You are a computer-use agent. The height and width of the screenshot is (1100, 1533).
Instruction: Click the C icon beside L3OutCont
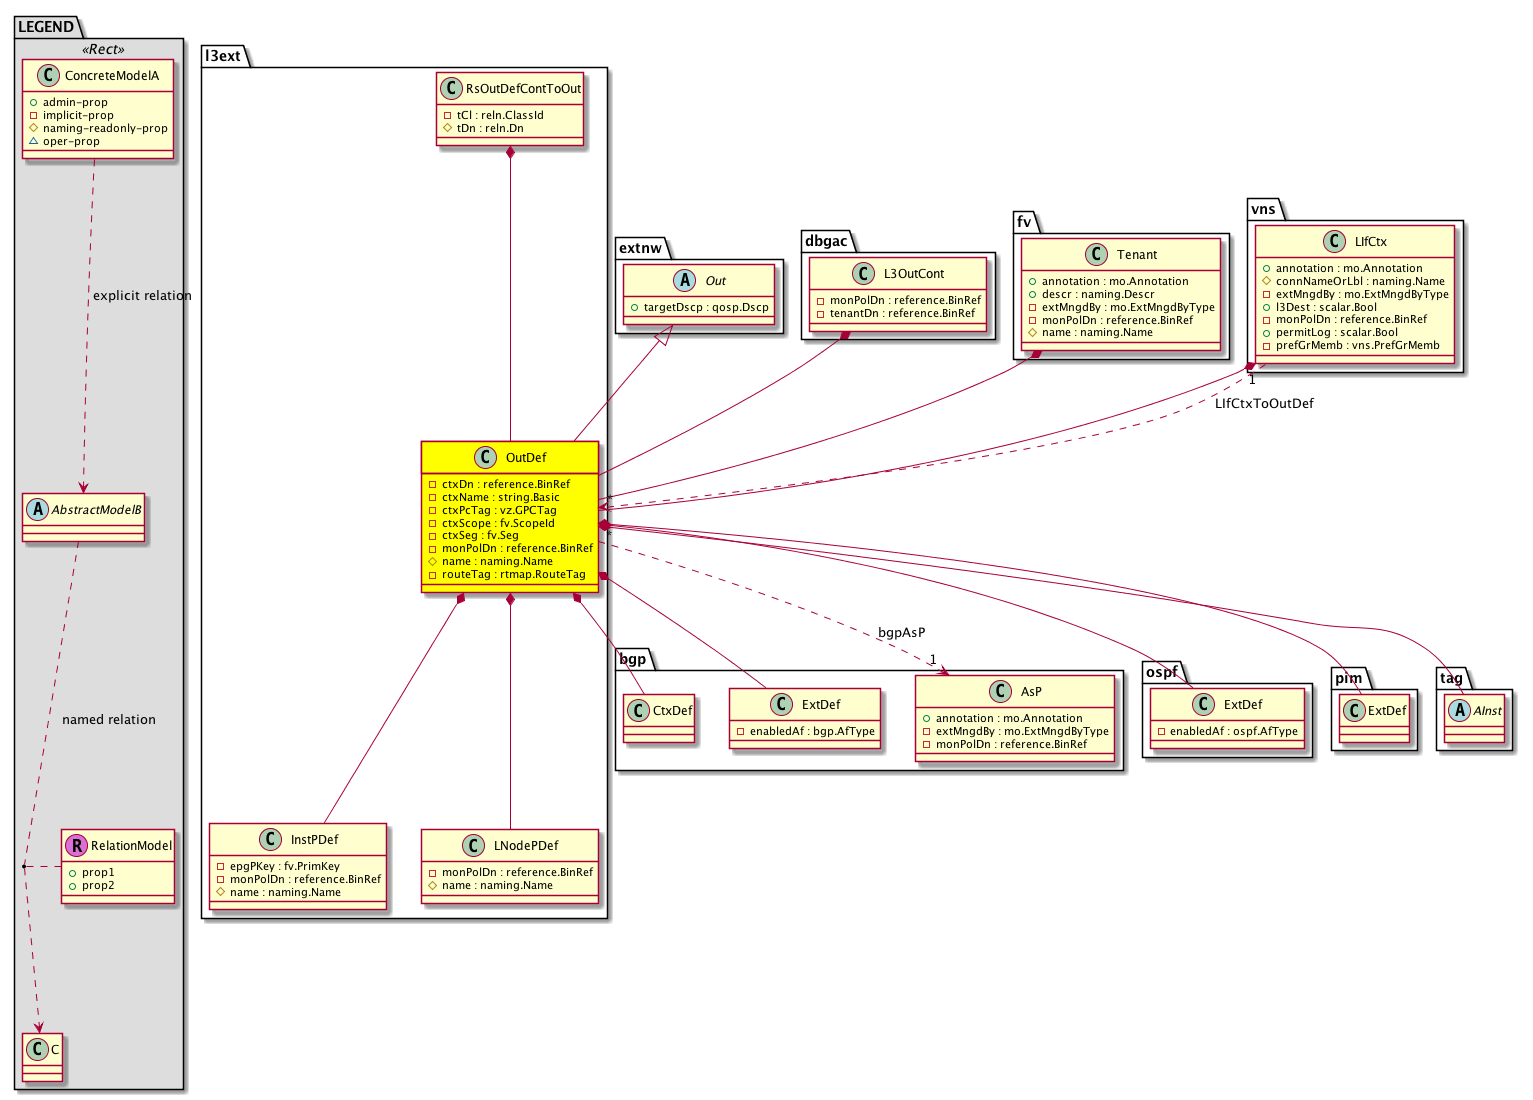pos(863,273)
